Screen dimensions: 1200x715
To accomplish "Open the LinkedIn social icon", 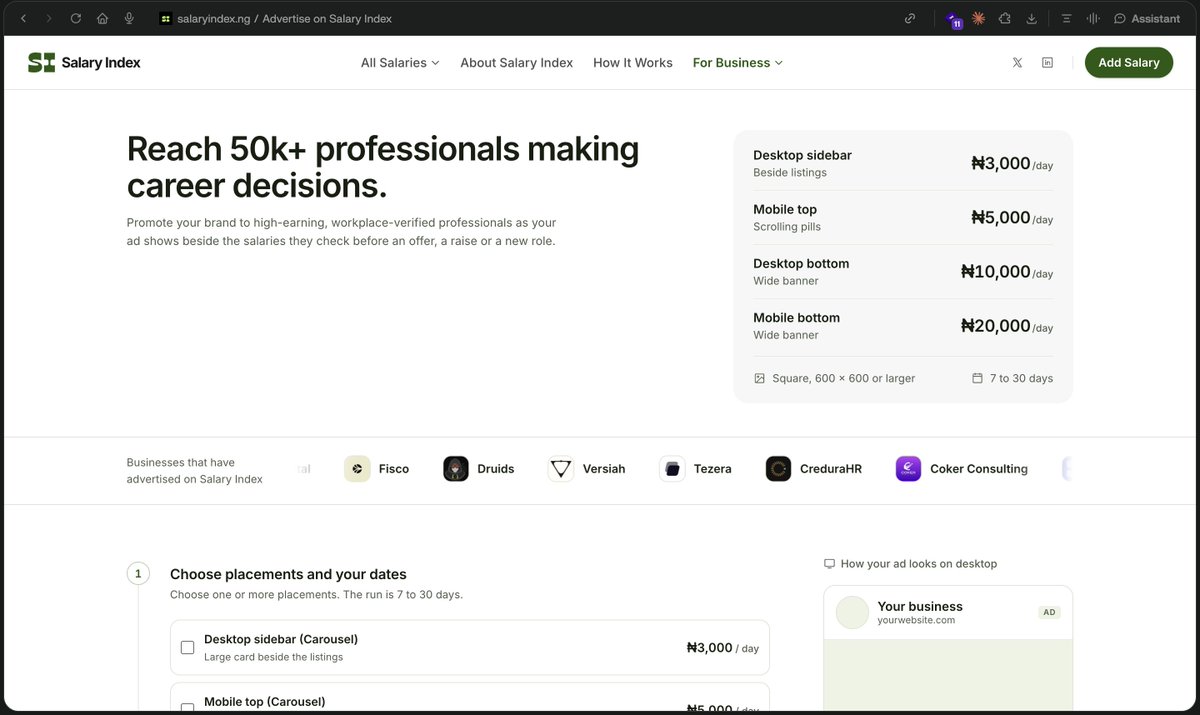I will tap(1047, 62).
